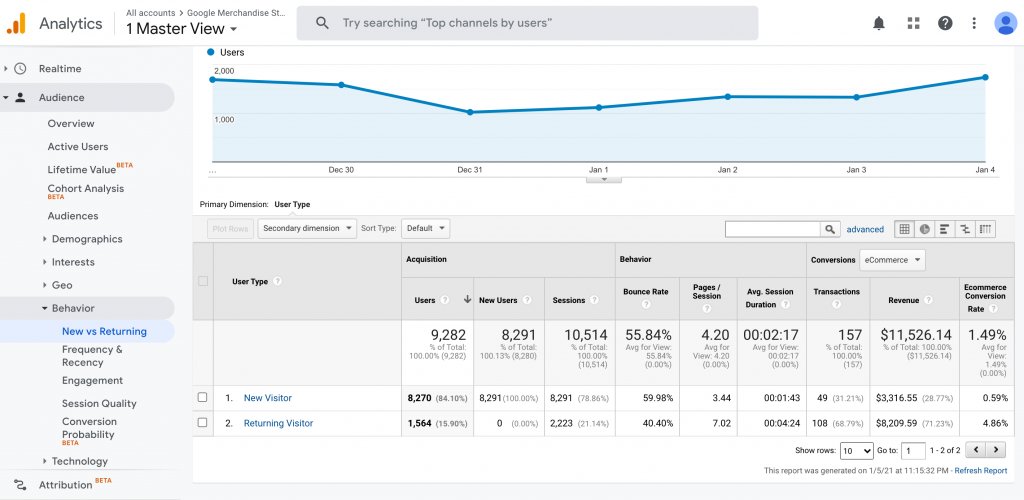Expand Demographics in sidebar
This screenshot has height=500, width=1024.
[x=44, y=239]
